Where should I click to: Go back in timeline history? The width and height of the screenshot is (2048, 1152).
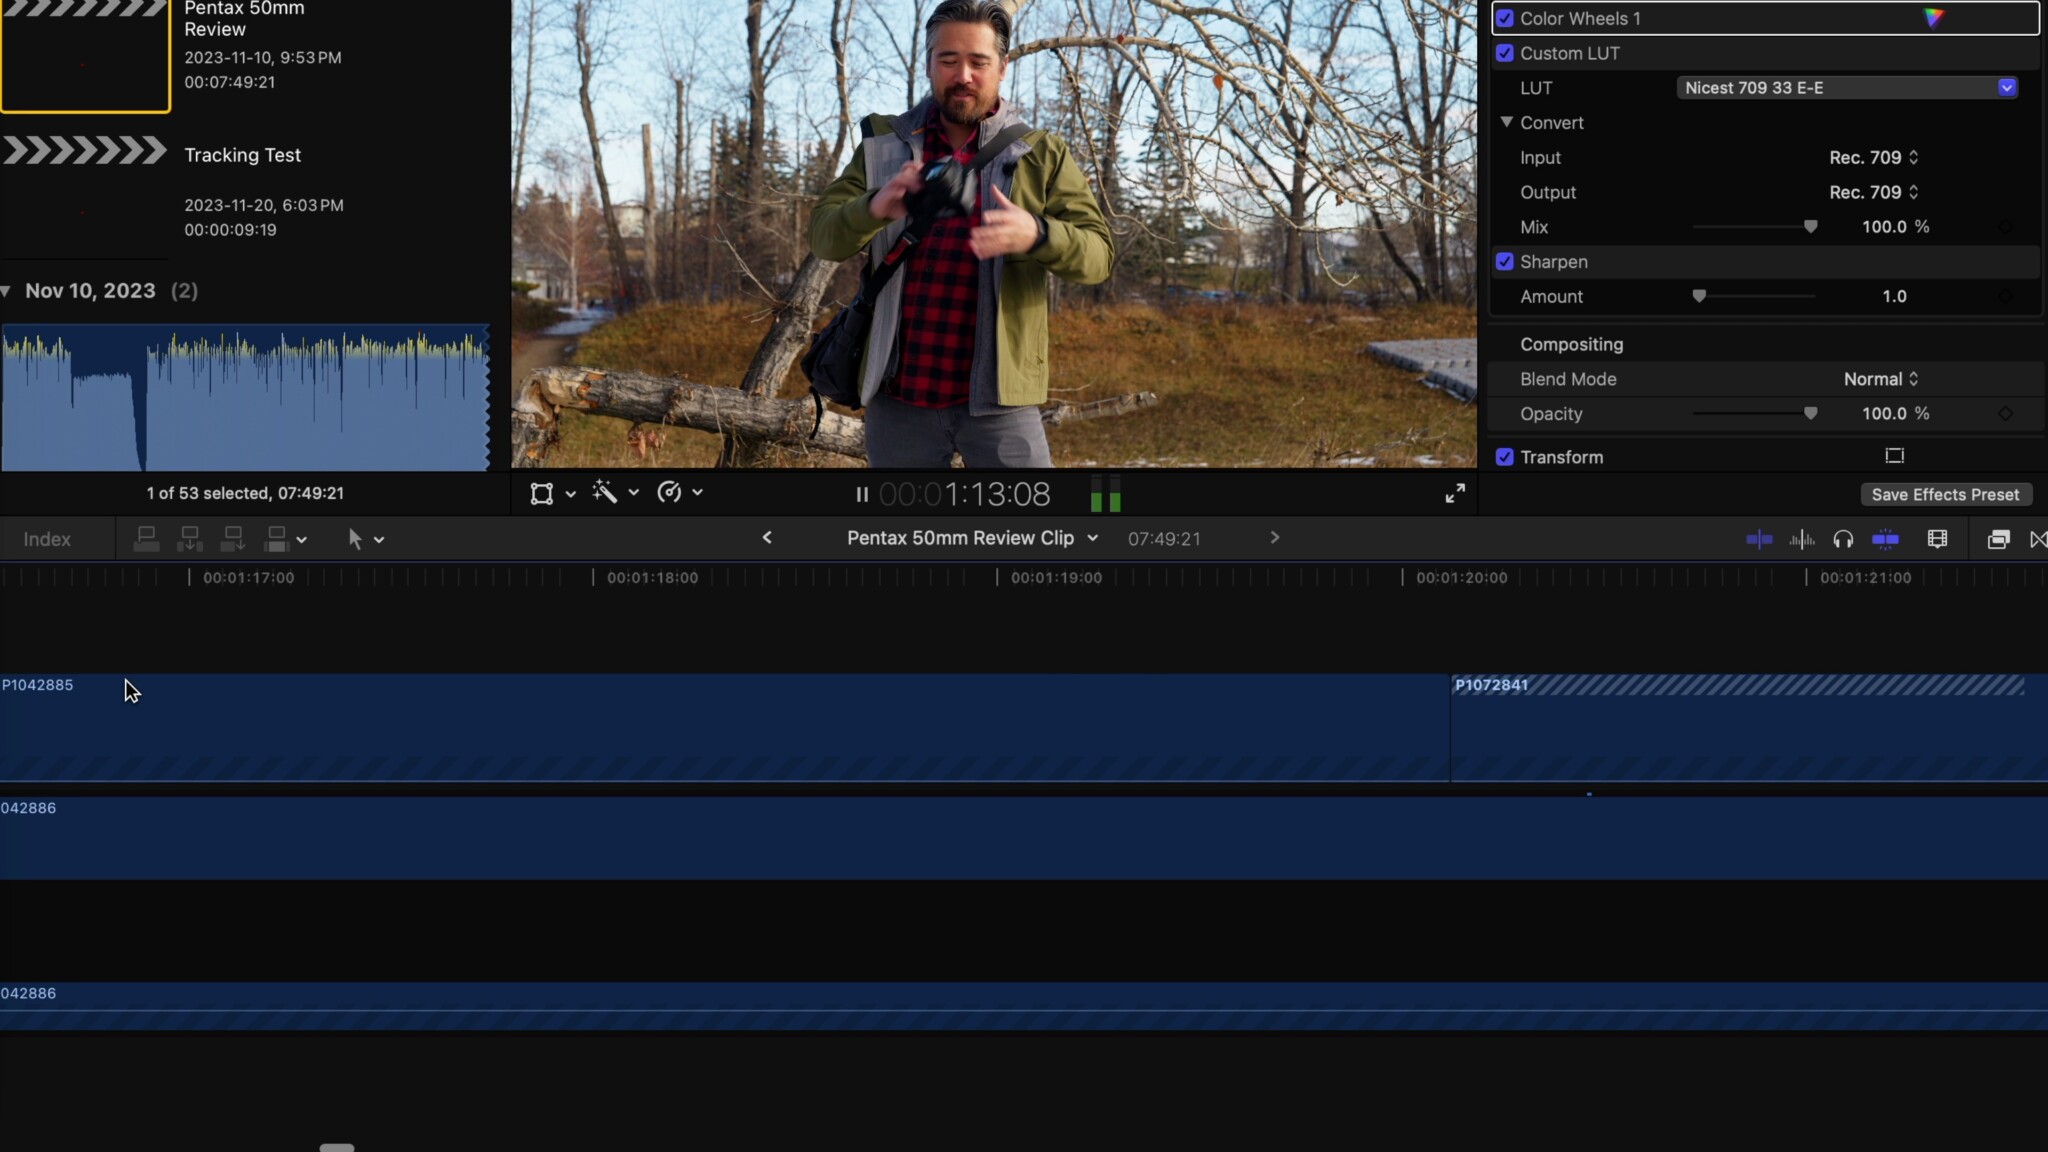(x=767, y=538)
